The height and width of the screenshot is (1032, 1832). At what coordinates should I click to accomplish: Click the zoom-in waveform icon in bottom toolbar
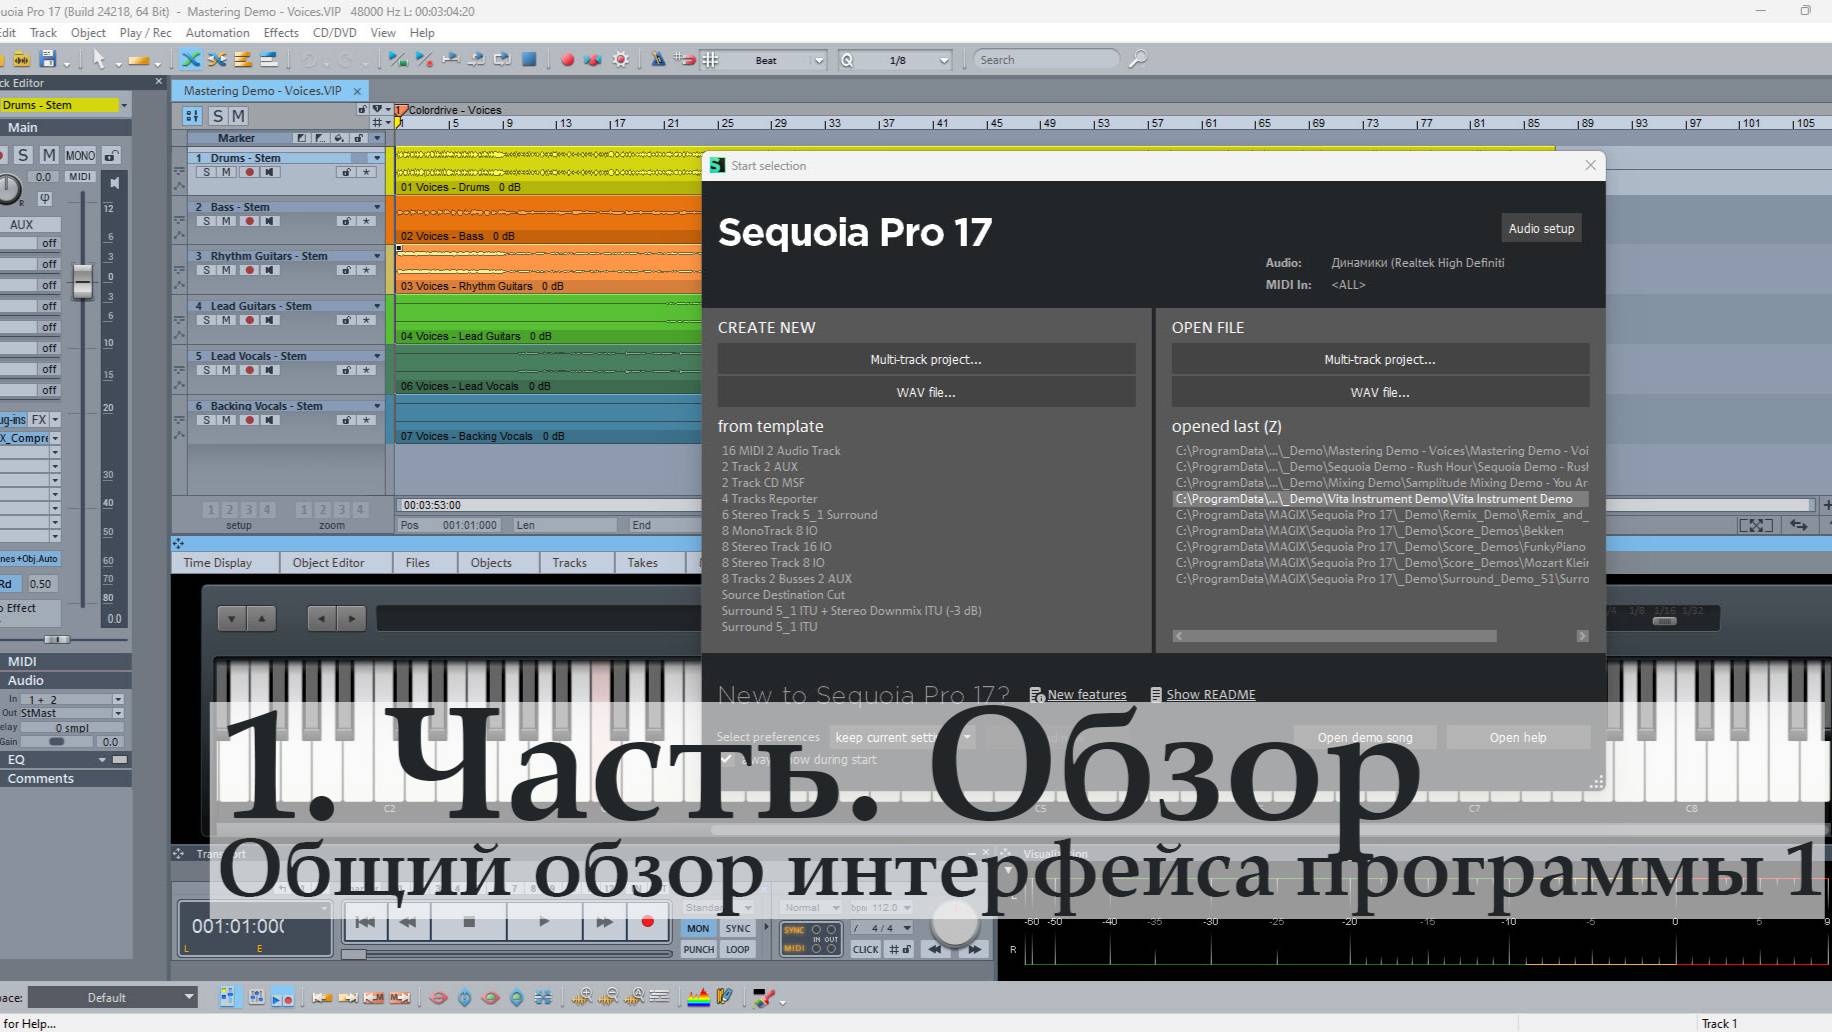click(x=582, y=997)
